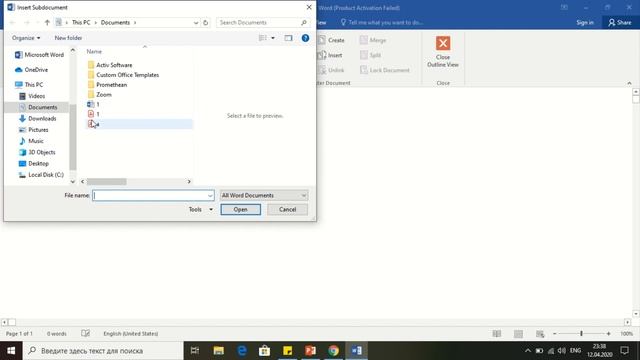The image size is (640, 360).
Task: Click Name column header
Action: click(94, 51)
